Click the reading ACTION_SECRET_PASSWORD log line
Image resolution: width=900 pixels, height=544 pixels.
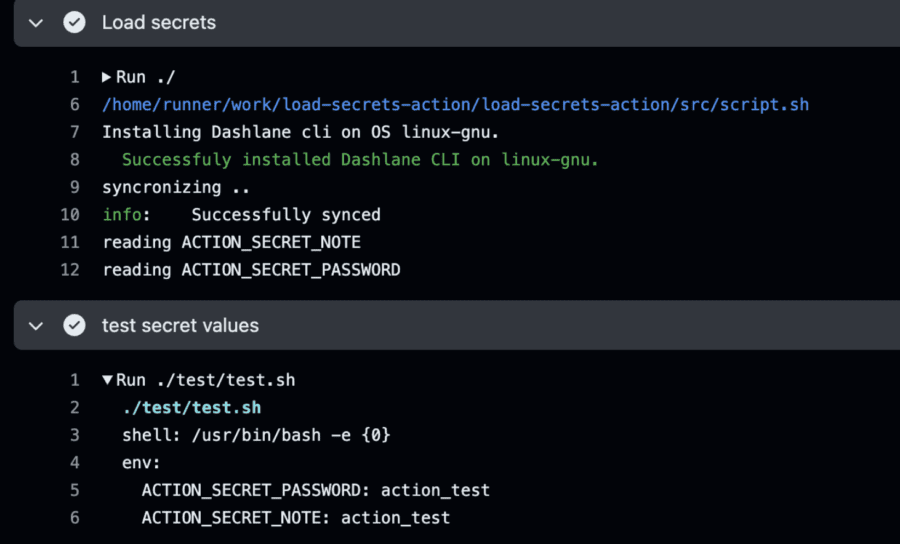click(251, 270)
